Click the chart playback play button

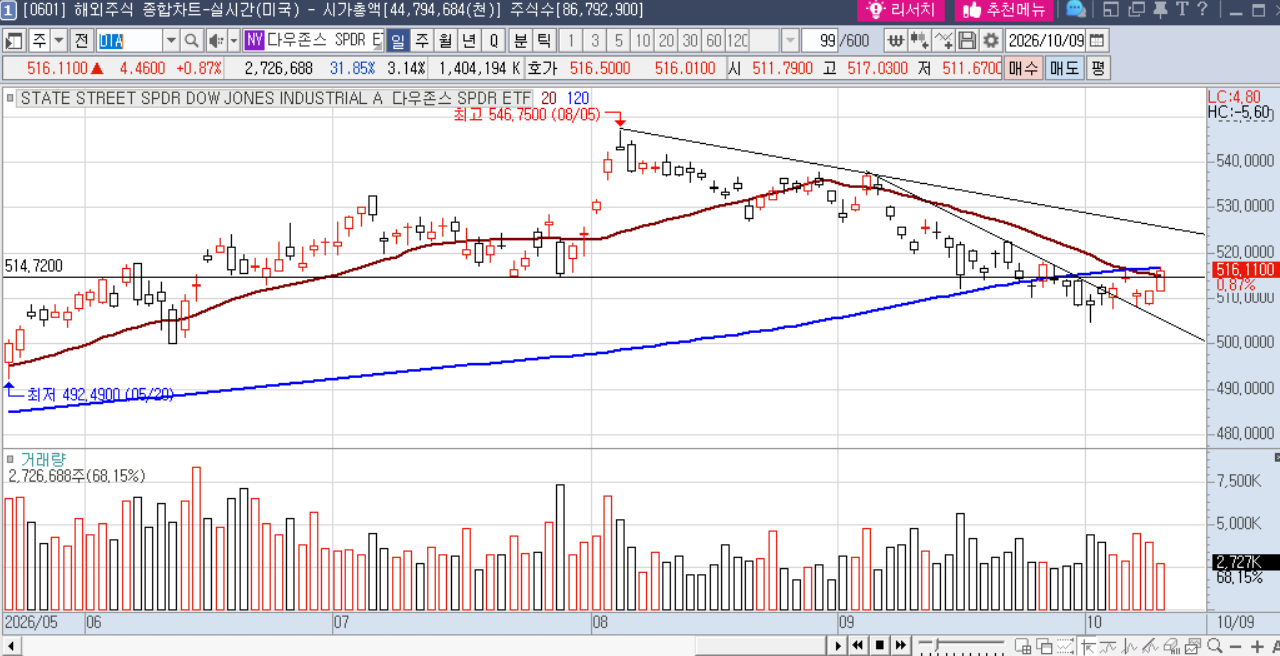pos(839,646)
